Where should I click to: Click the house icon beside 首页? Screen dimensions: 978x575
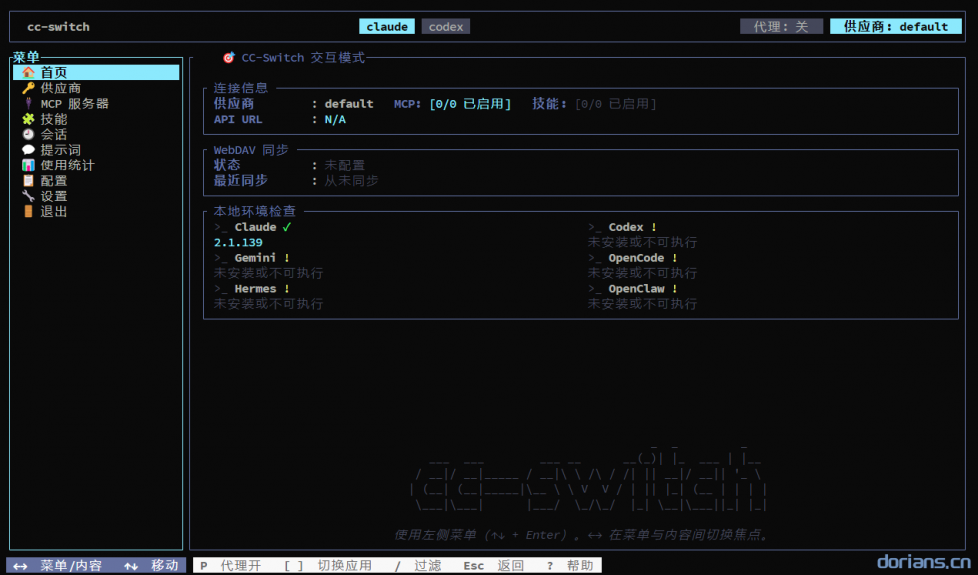(x=28, y=72)
